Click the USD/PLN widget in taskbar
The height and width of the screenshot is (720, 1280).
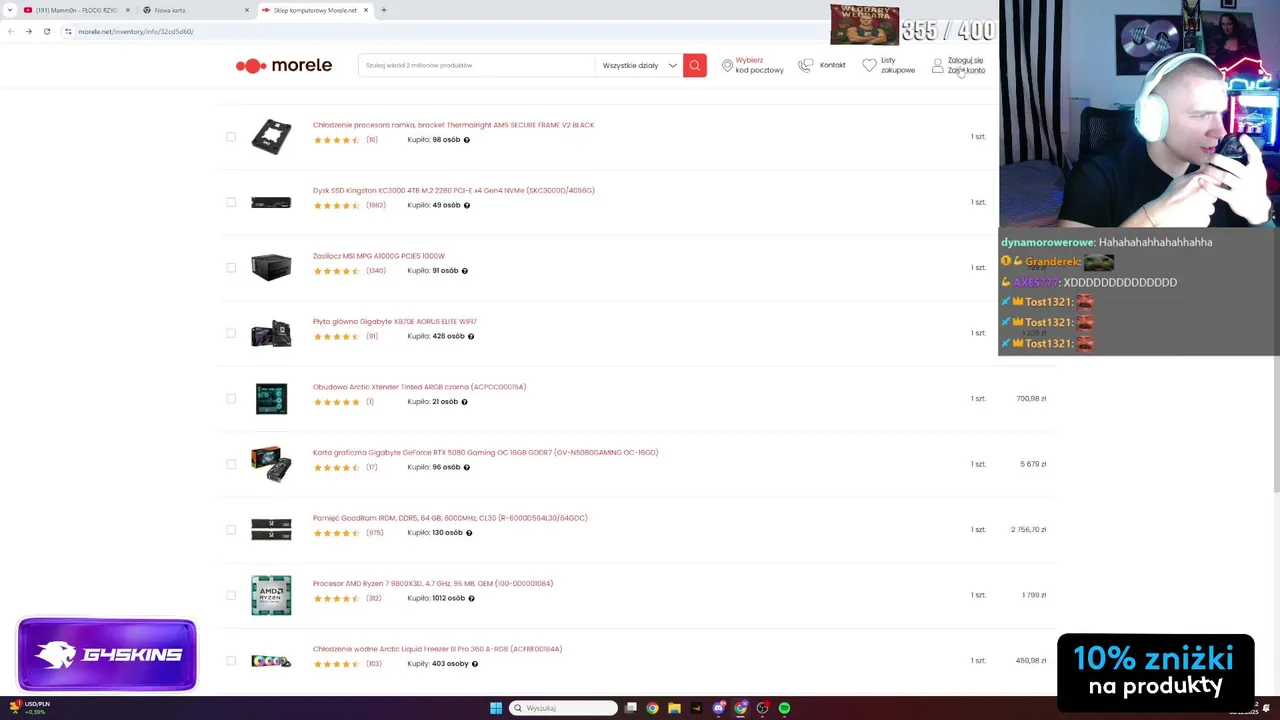tap(30, 707)
